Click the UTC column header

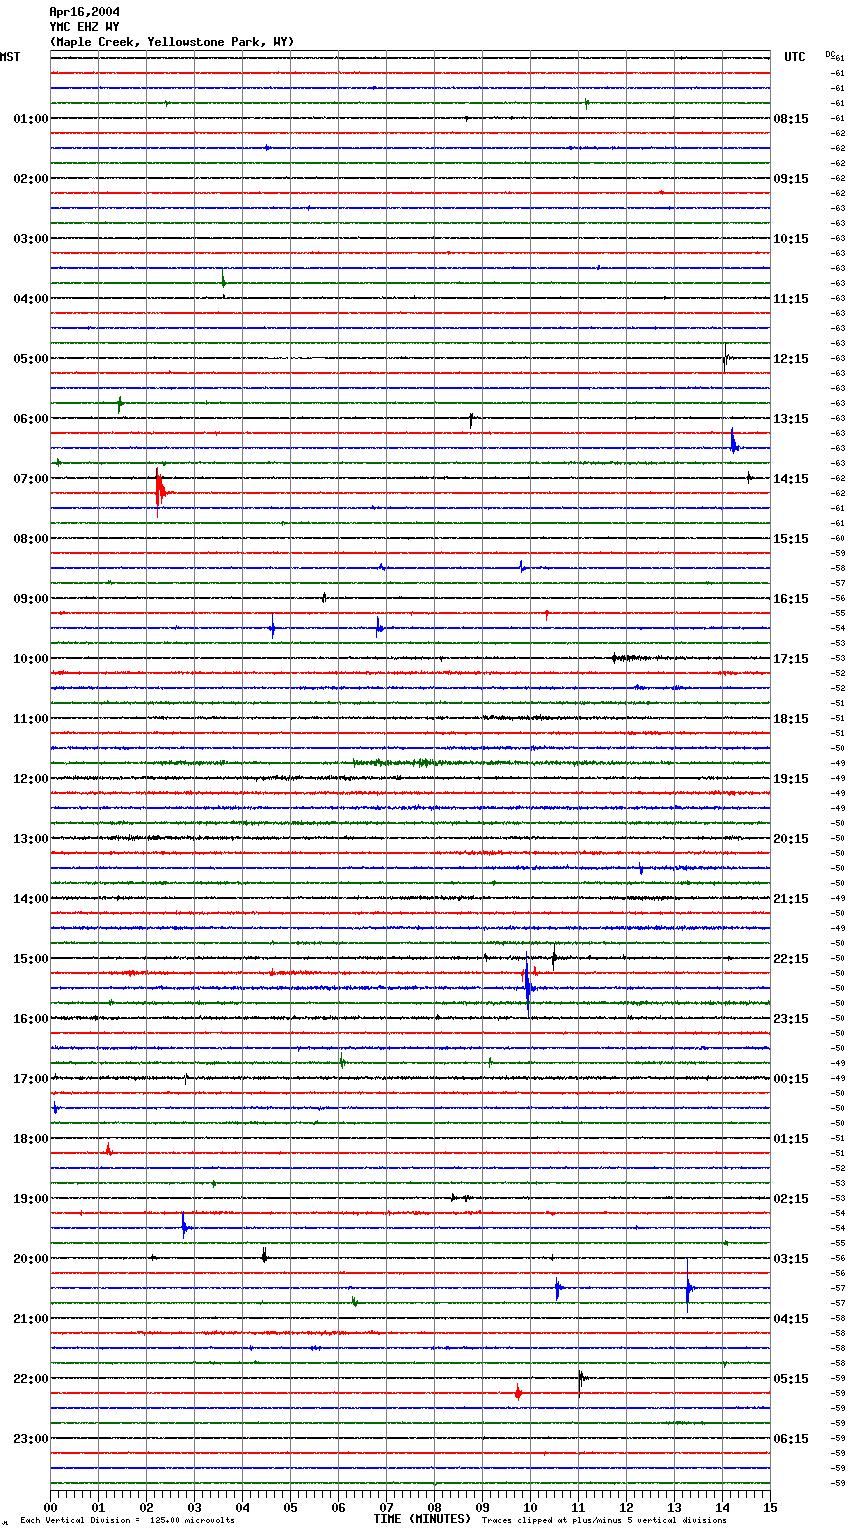point(795,57)
